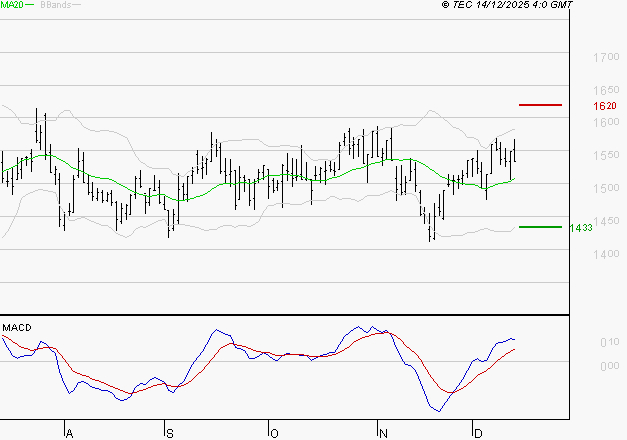
Task: Click the green support line marker
Action: [540, 227]
